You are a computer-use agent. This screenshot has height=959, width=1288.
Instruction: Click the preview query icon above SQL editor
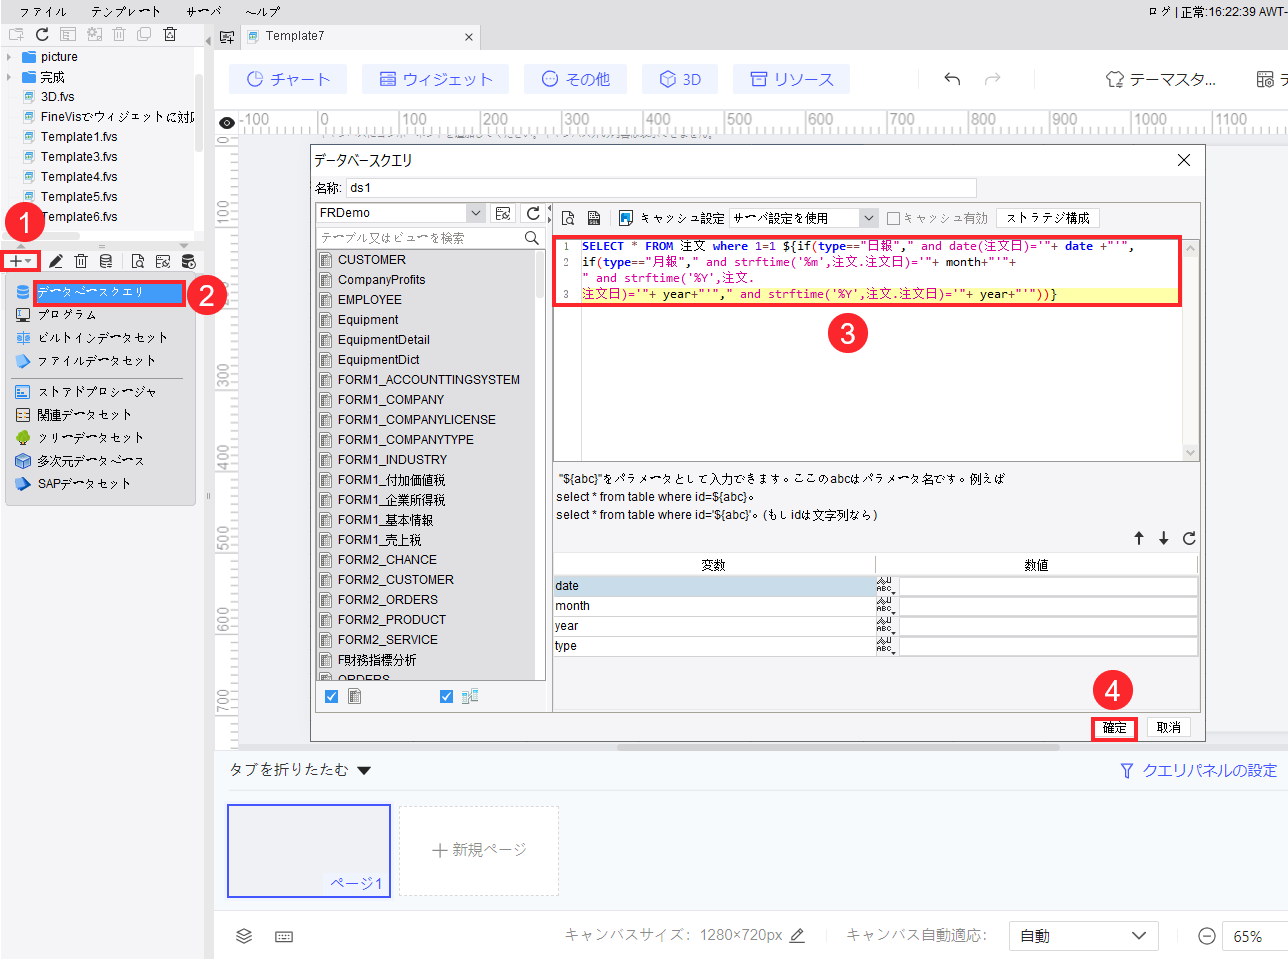pos(568,218)
